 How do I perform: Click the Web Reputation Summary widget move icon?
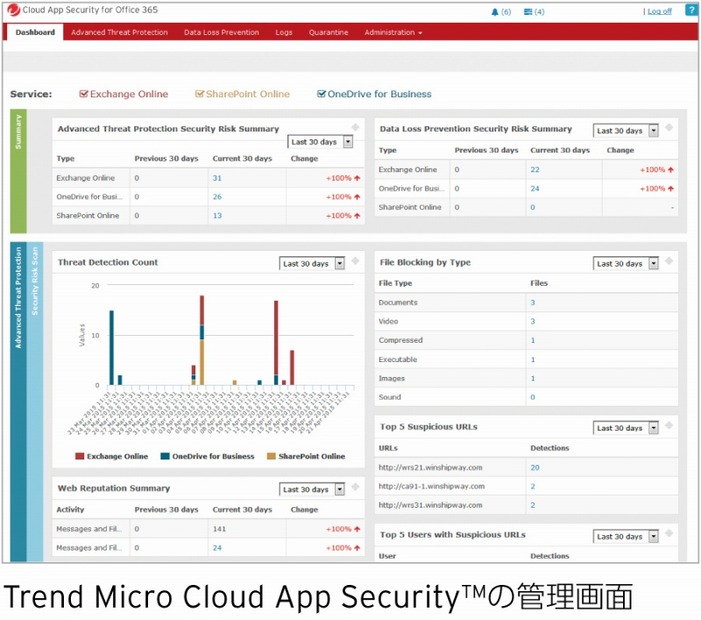(x=355, y=487)
